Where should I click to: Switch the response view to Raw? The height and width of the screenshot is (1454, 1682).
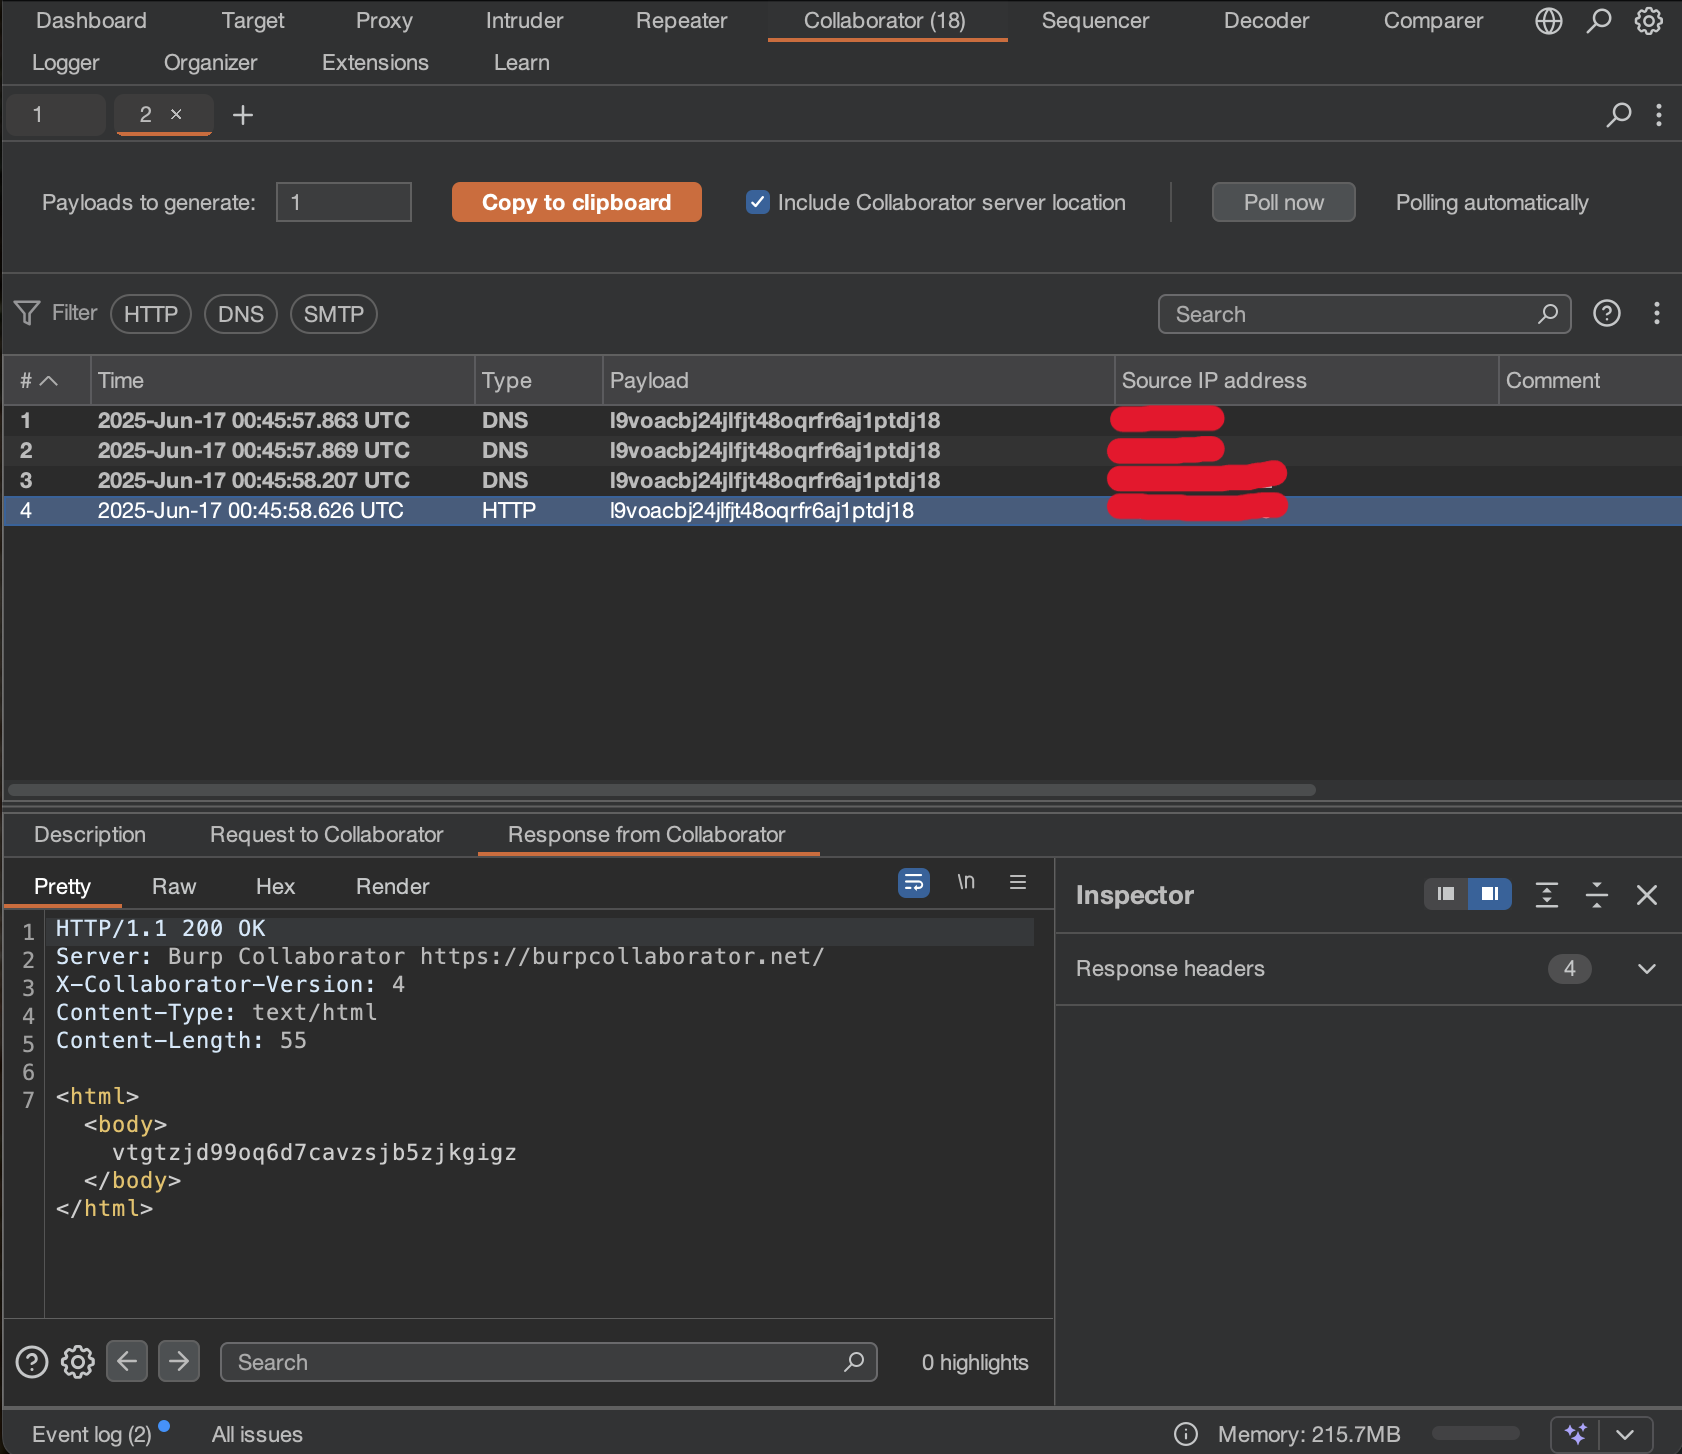click(174, 886)
